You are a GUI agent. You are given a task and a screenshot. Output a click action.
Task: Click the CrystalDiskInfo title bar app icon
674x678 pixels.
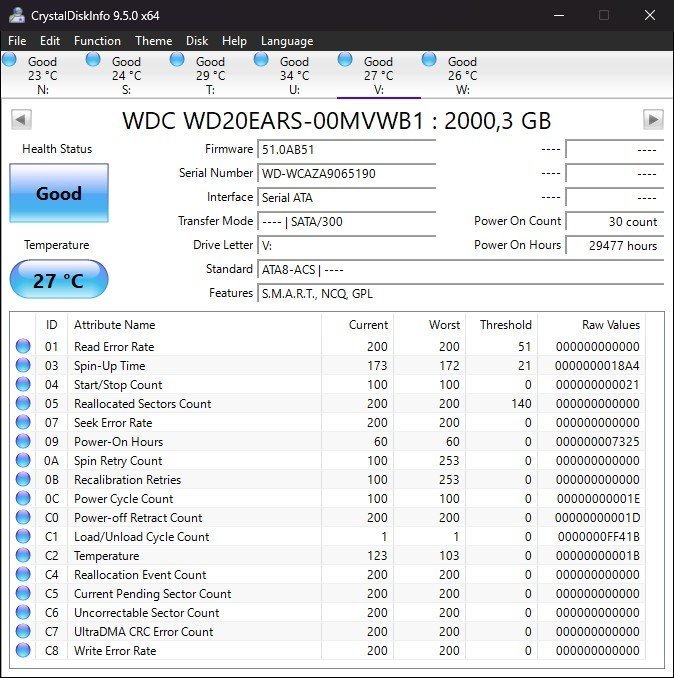click(15, 15)
